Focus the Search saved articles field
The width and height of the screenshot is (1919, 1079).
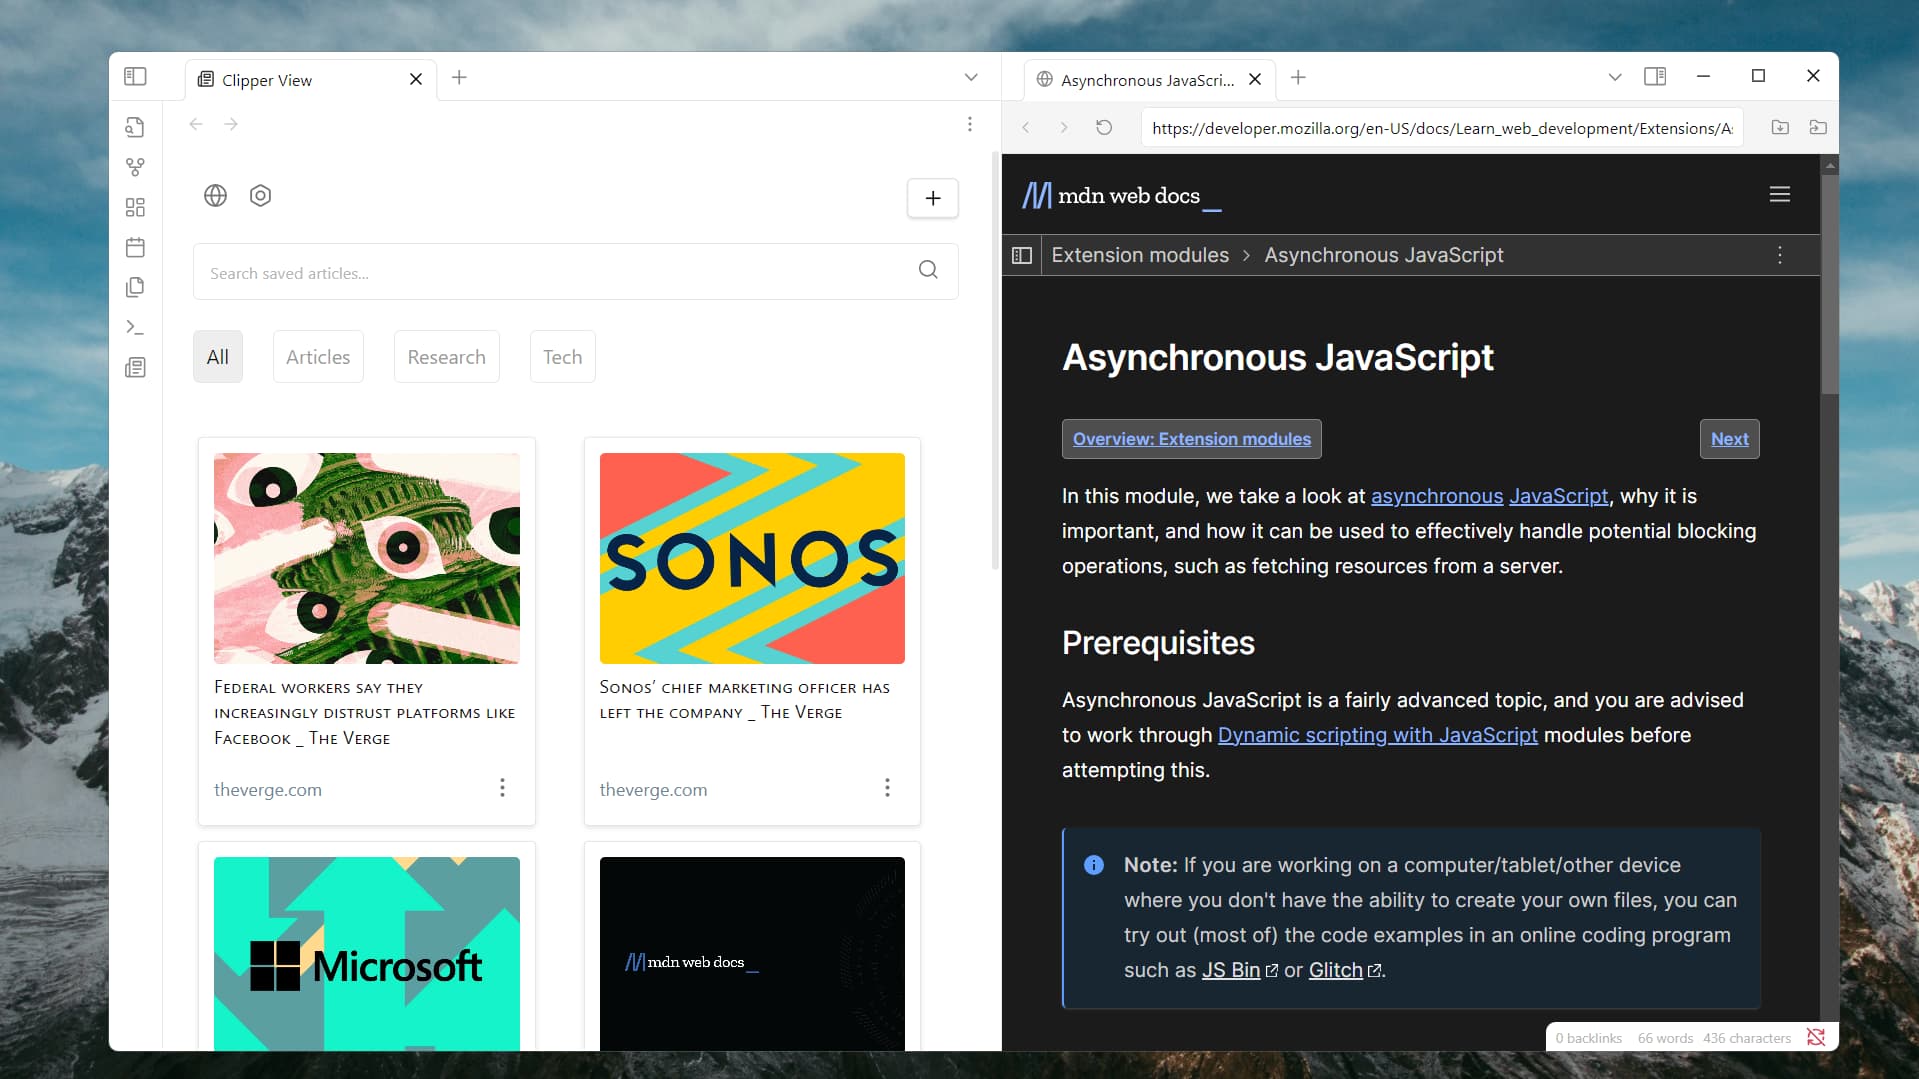pyautogui.click(x=575, y=272)
